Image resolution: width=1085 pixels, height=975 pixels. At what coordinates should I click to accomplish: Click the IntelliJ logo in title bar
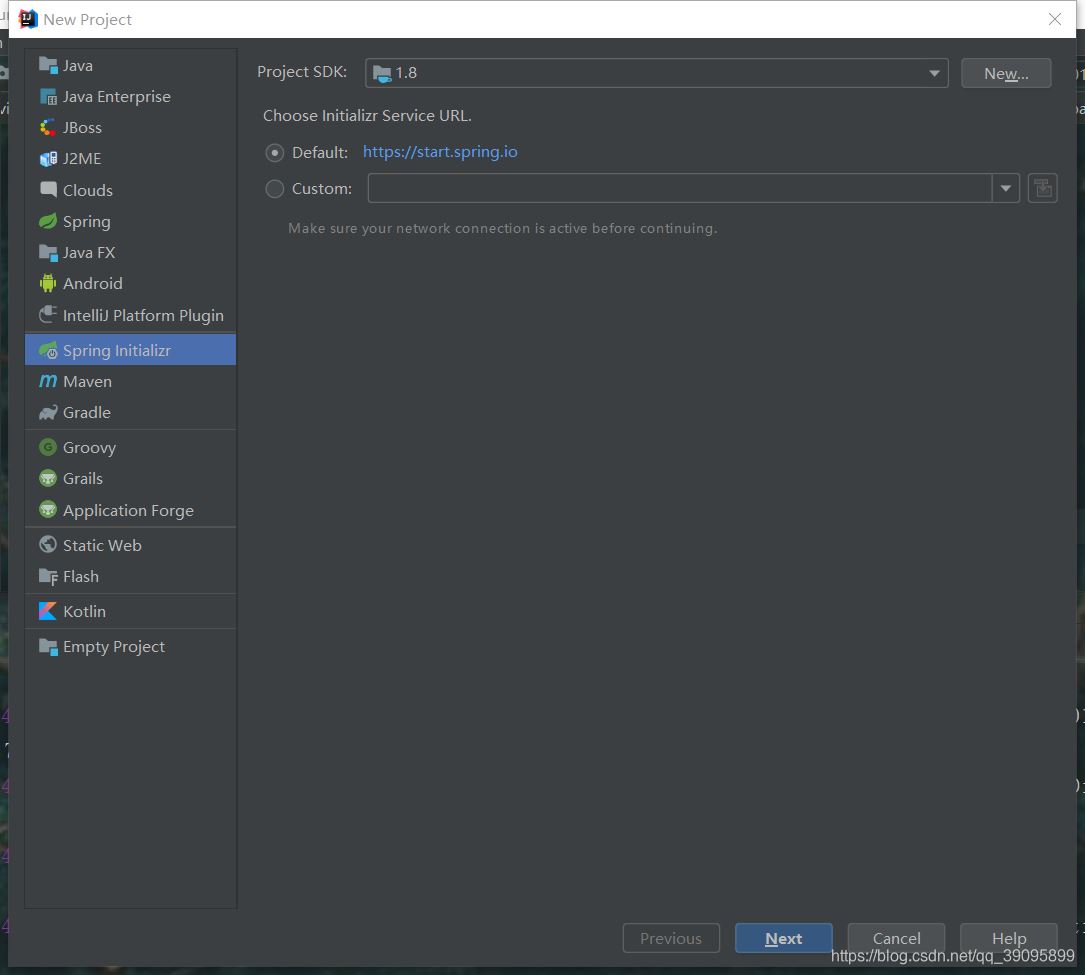tap(28, 19)
